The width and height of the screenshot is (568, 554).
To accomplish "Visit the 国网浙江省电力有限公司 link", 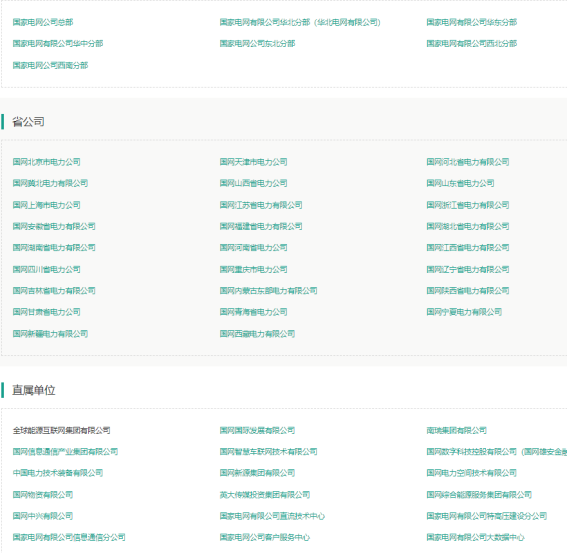I will coord(468,205).
